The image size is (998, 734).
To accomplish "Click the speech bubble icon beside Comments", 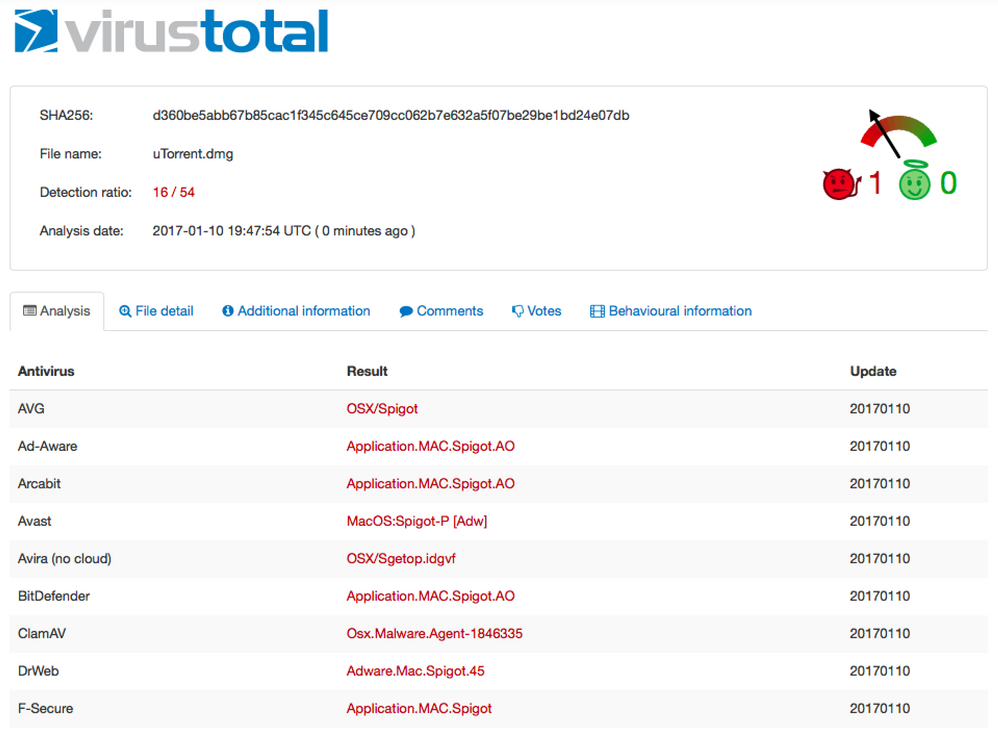I will (x=406, y=311).
